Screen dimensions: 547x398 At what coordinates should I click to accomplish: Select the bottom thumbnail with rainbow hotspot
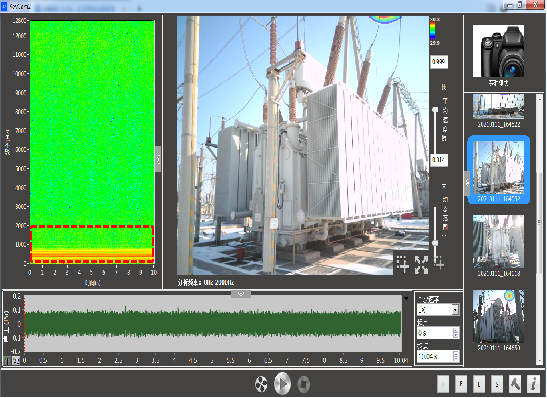(499, 316)
